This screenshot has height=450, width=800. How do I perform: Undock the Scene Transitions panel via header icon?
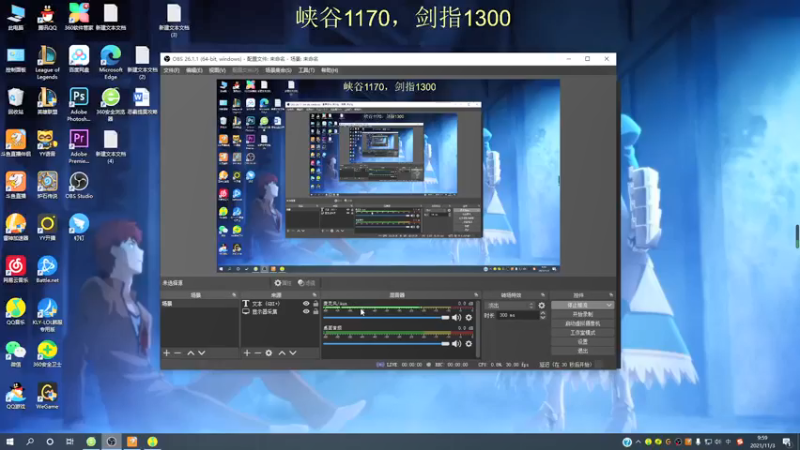[x=543, y=295]
